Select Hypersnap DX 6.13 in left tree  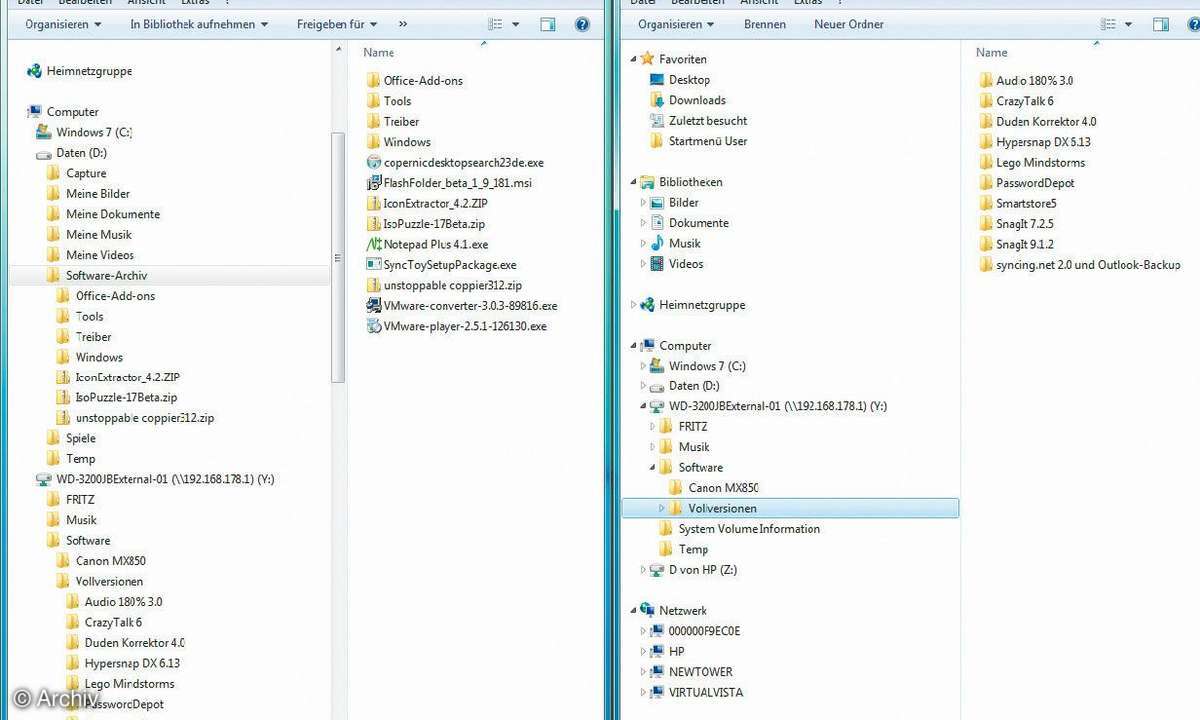[x=123, y=663]
